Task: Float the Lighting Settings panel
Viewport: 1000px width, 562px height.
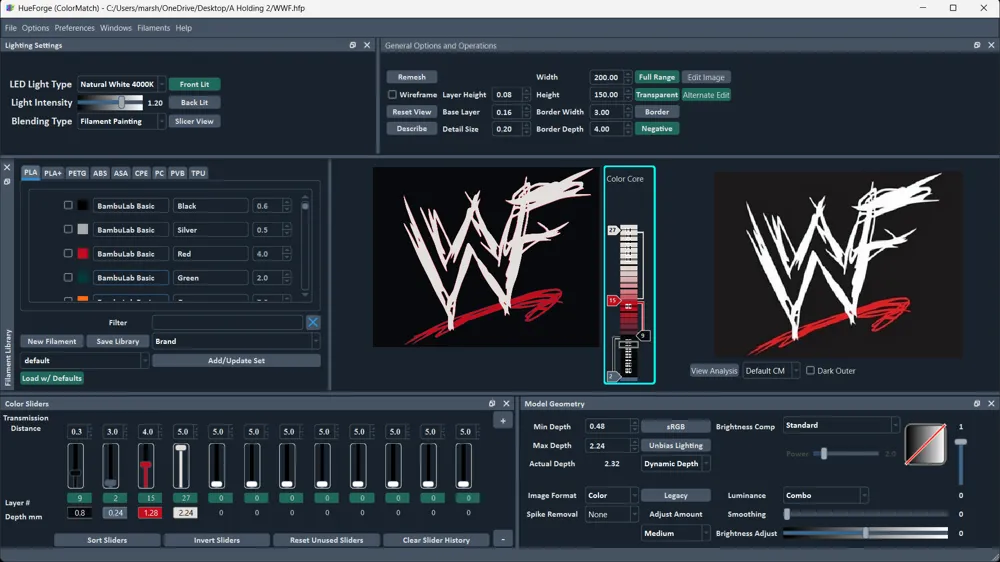Action: click(x=353, y=45)
